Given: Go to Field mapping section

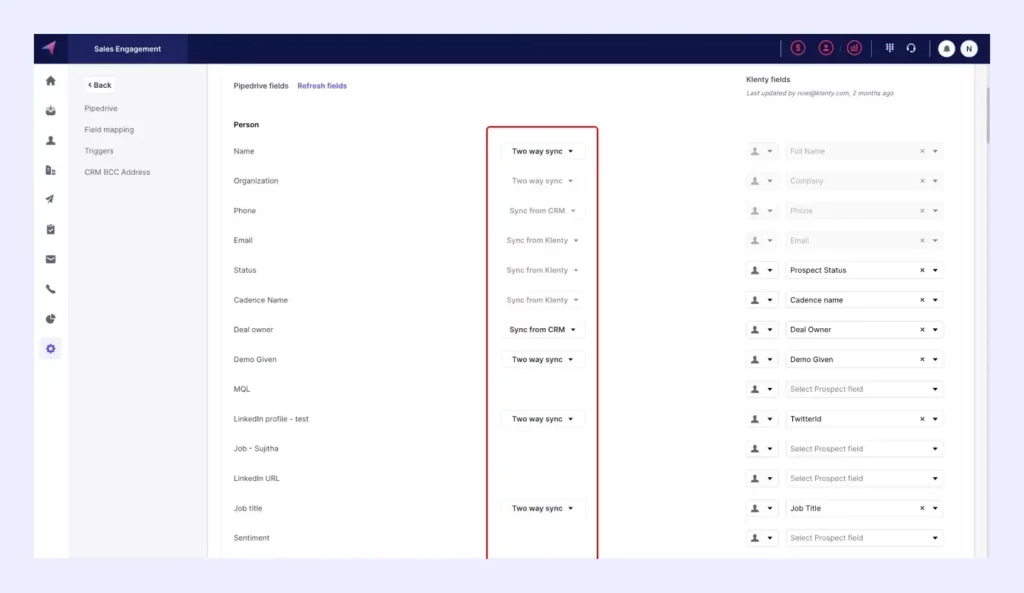Looking at the screenshot, I should 109,129.
